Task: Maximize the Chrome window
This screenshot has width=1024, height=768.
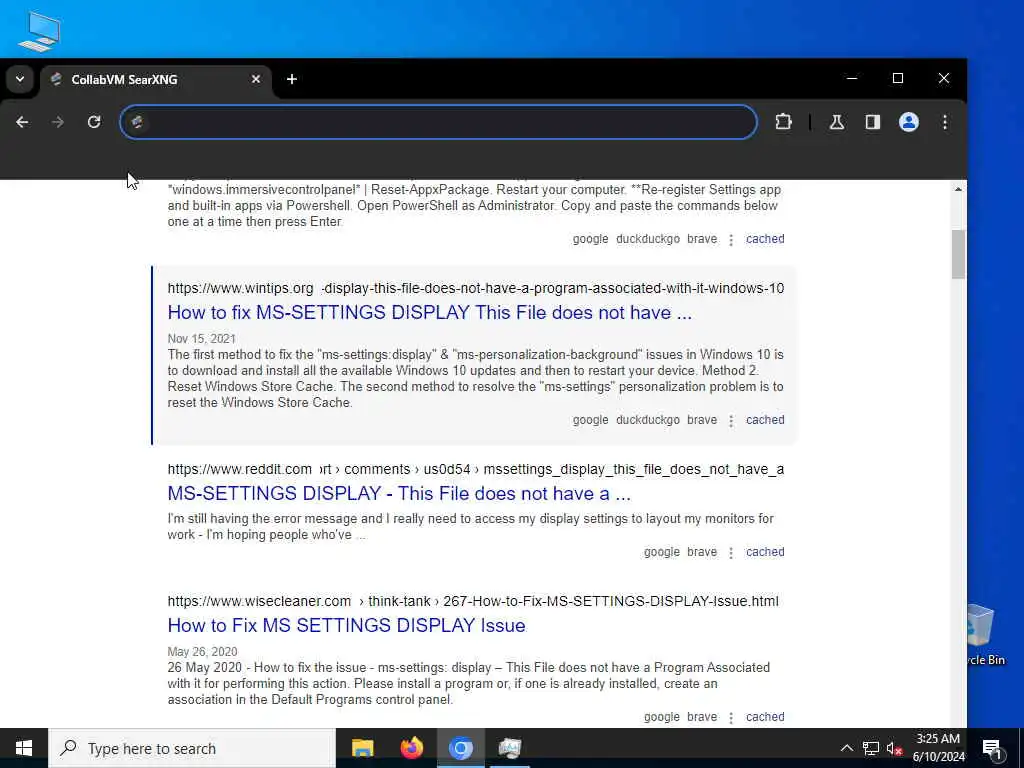Action: (x=898, y=78)
